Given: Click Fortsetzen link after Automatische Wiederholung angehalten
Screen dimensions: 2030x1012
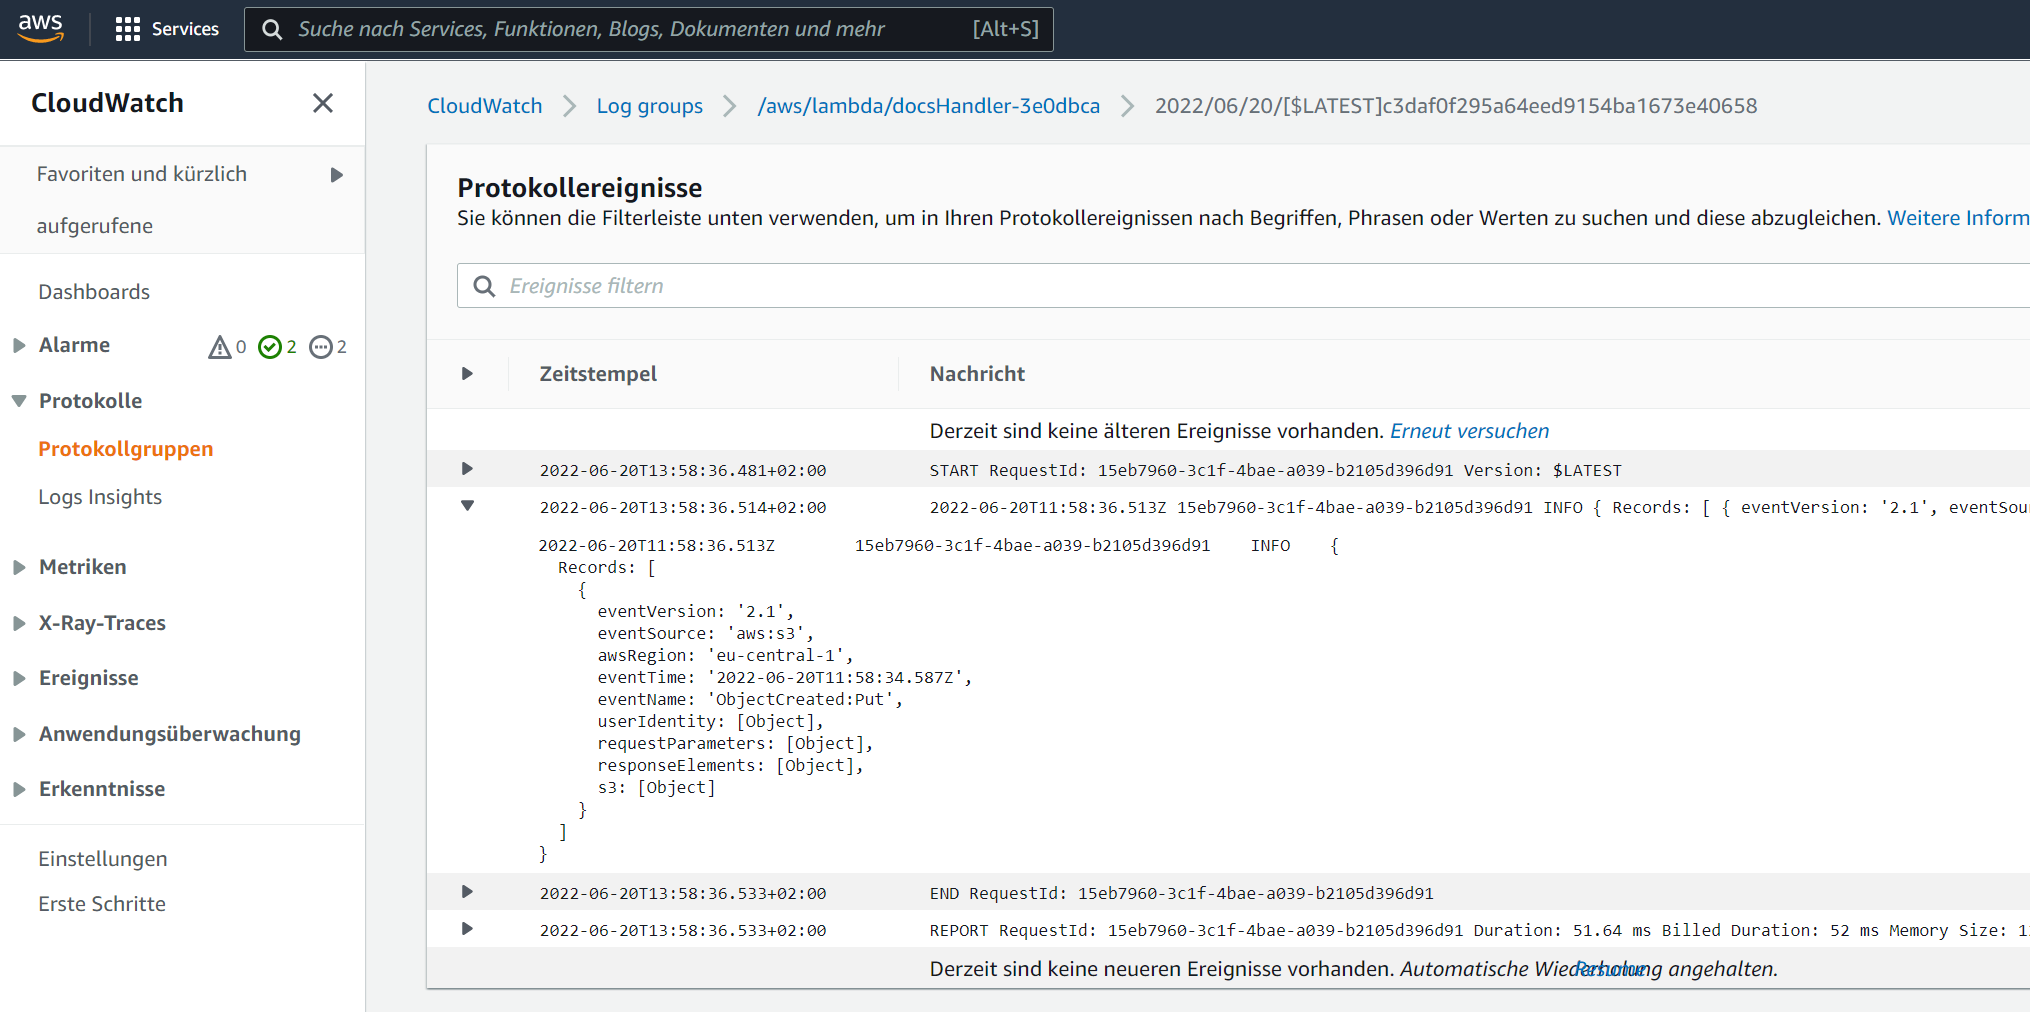Looking at the screenshot, I should tap(1609, 969).
